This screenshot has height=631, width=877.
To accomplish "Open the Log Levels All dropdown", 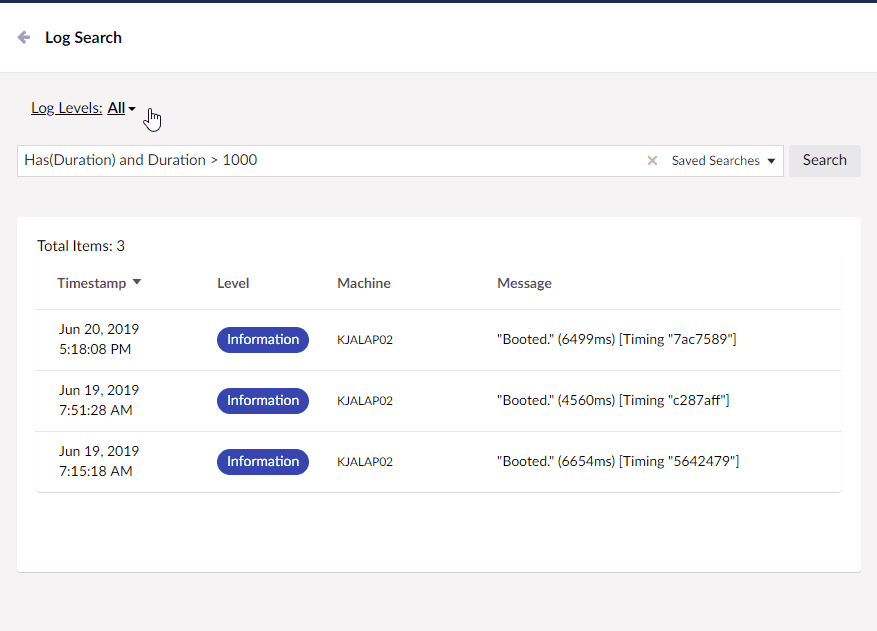I will pos(119,108).
